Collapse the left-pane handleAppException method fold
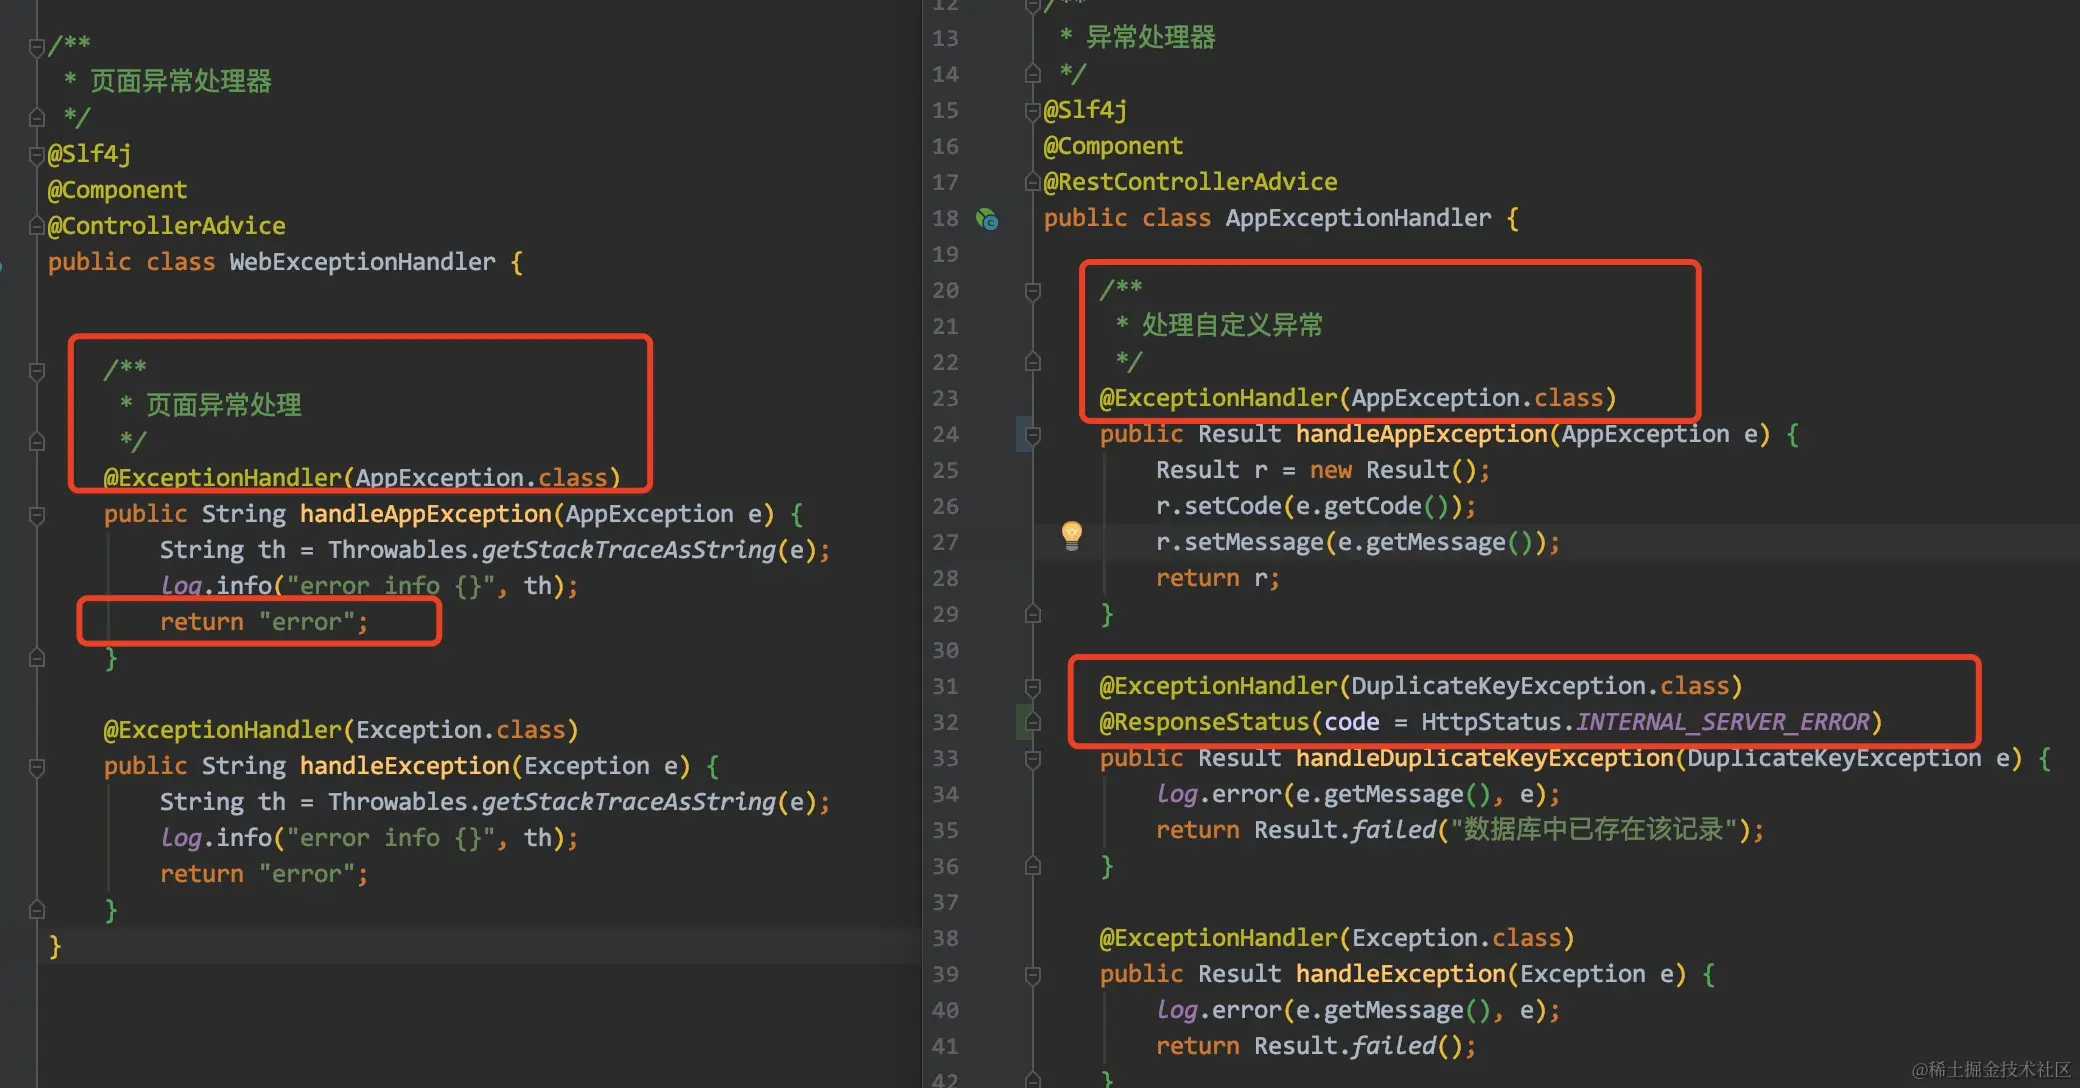 point(37,515)
